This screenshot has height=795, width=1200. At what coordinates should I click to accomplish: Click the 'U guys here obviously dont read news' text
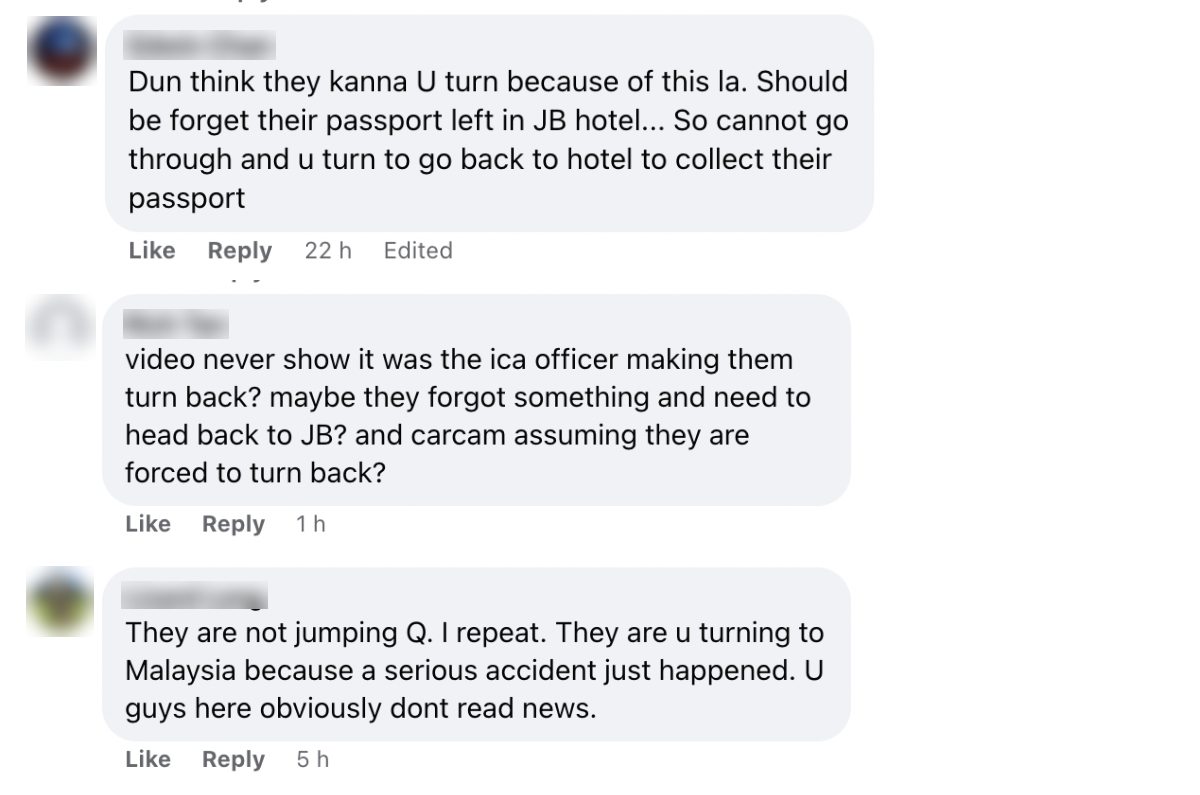tap(360, 709)
